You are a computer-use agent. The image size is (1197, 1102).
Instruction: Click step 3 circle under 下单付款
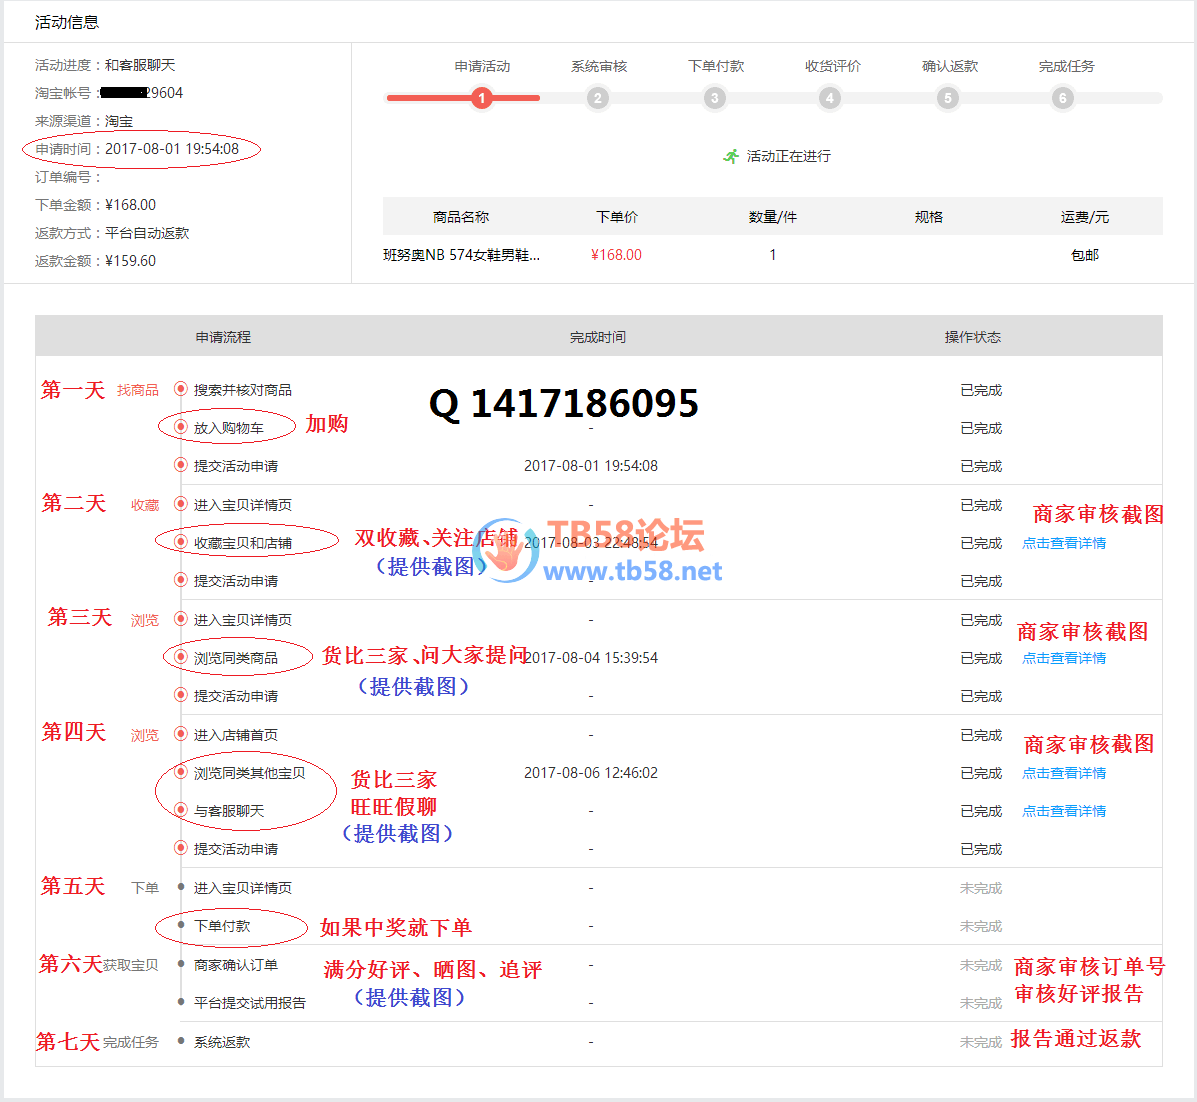click(x=714, y=98)
